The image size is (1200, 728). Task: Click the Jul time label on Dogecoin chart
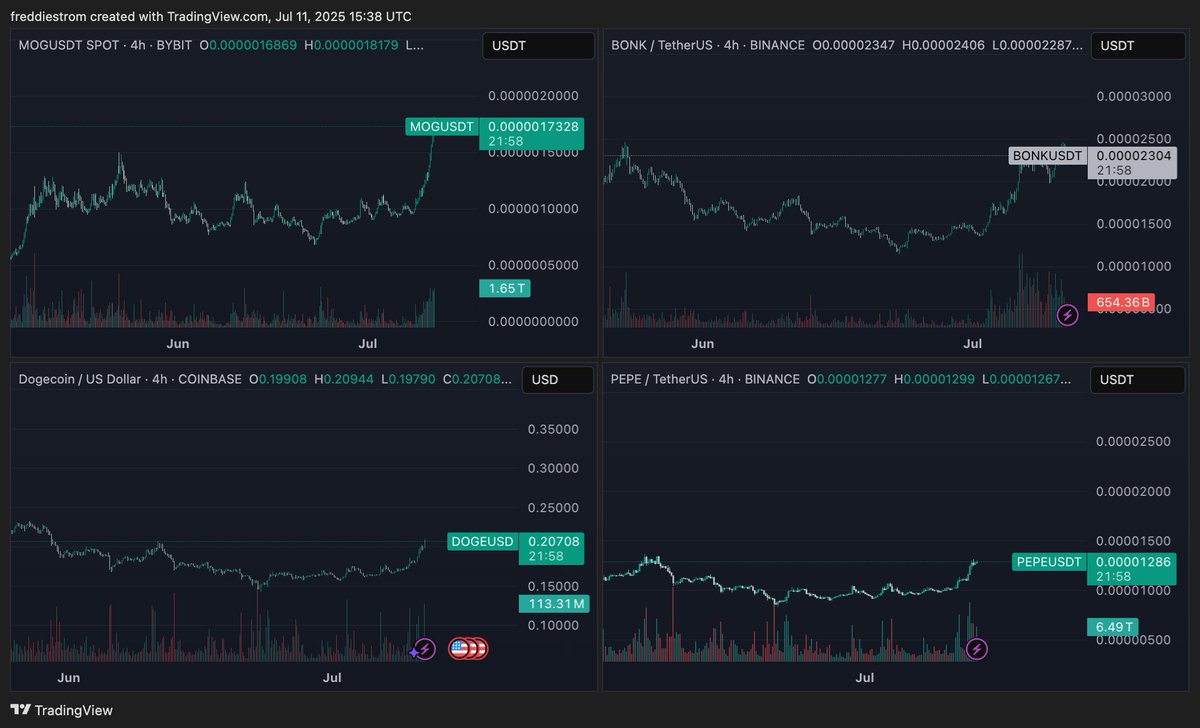coord(333,677)
